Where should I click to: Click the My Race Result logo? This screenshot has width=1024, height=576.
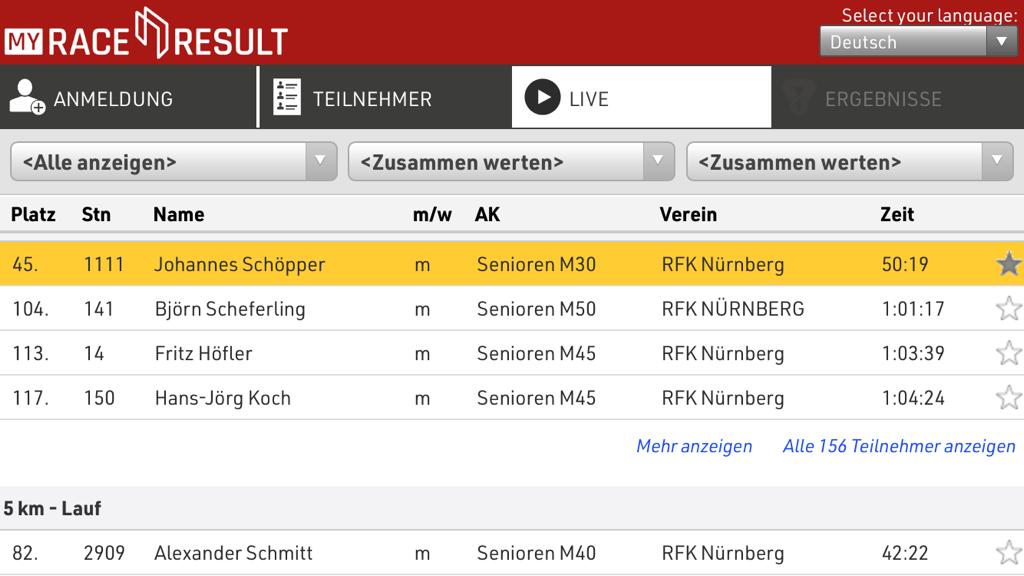tap(146, 34)
